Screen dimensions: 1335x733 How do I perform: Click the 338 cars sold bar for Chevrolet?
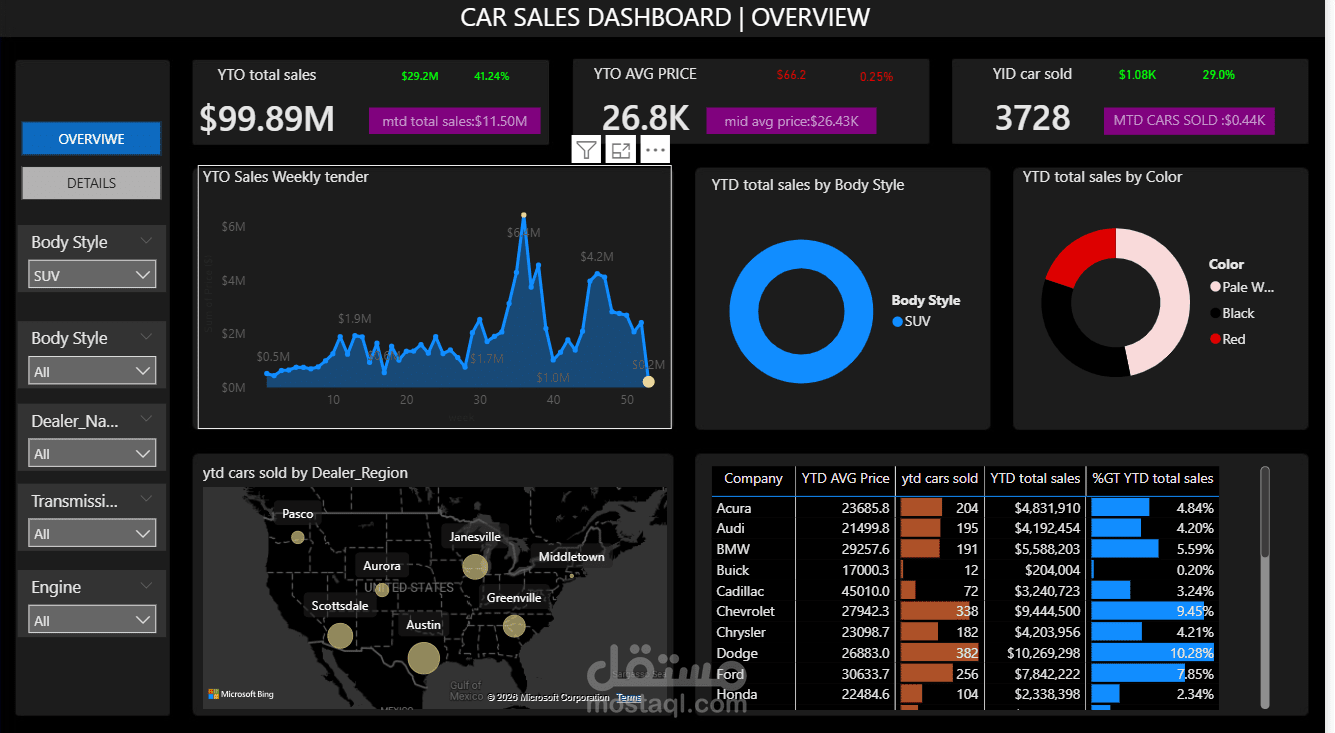[x=935, y=611]
